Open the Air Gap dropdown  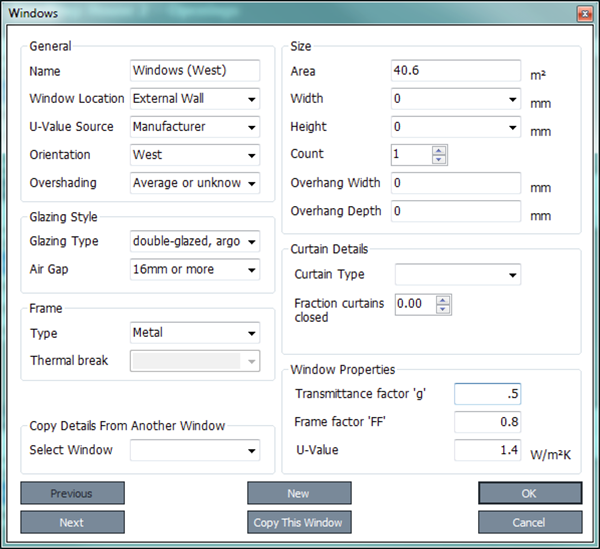tap(195, 269)
